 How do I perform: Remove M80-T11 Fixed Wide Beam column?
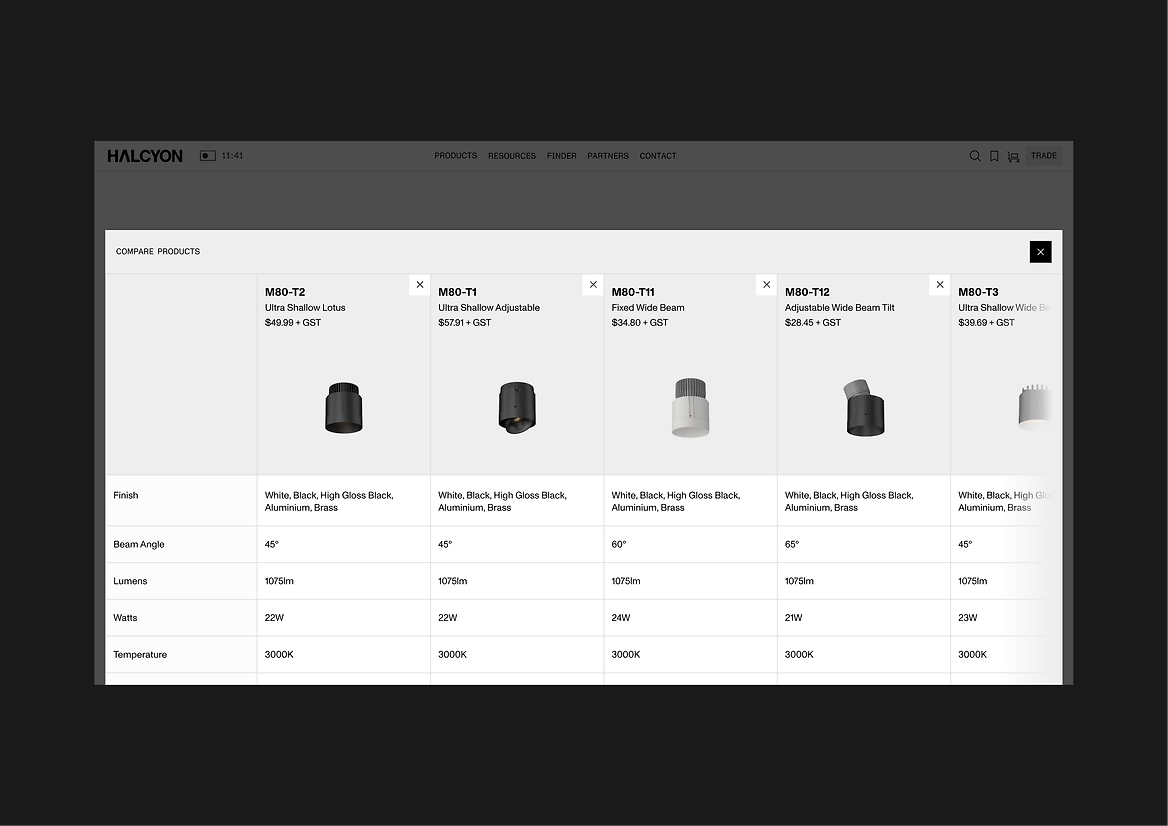767,285
